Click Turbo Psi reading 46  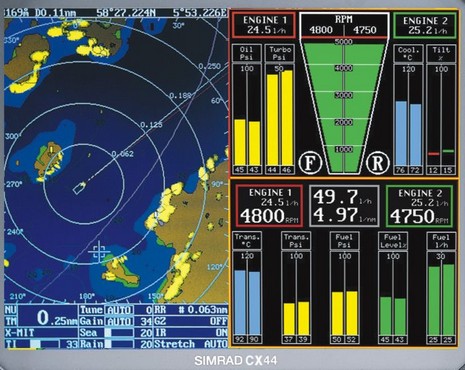[x=287, y=170]
